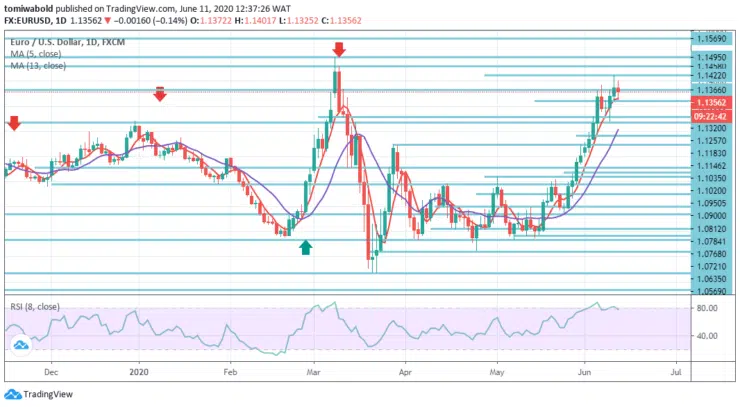Click the 1.07841 price level label
740x407 pixels.
click(x=711, y=241)
